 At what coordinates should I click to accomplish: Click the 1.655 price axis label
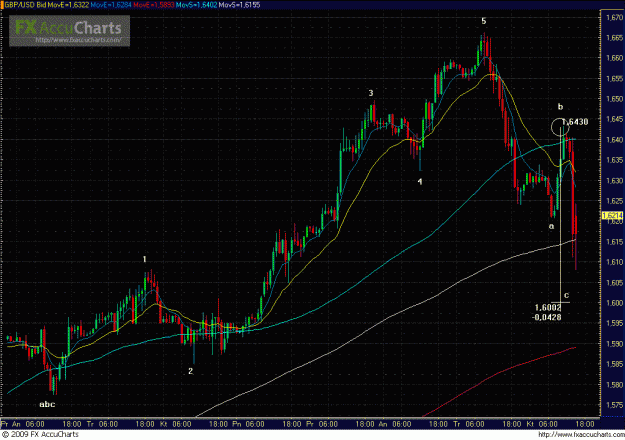point(614,78)
